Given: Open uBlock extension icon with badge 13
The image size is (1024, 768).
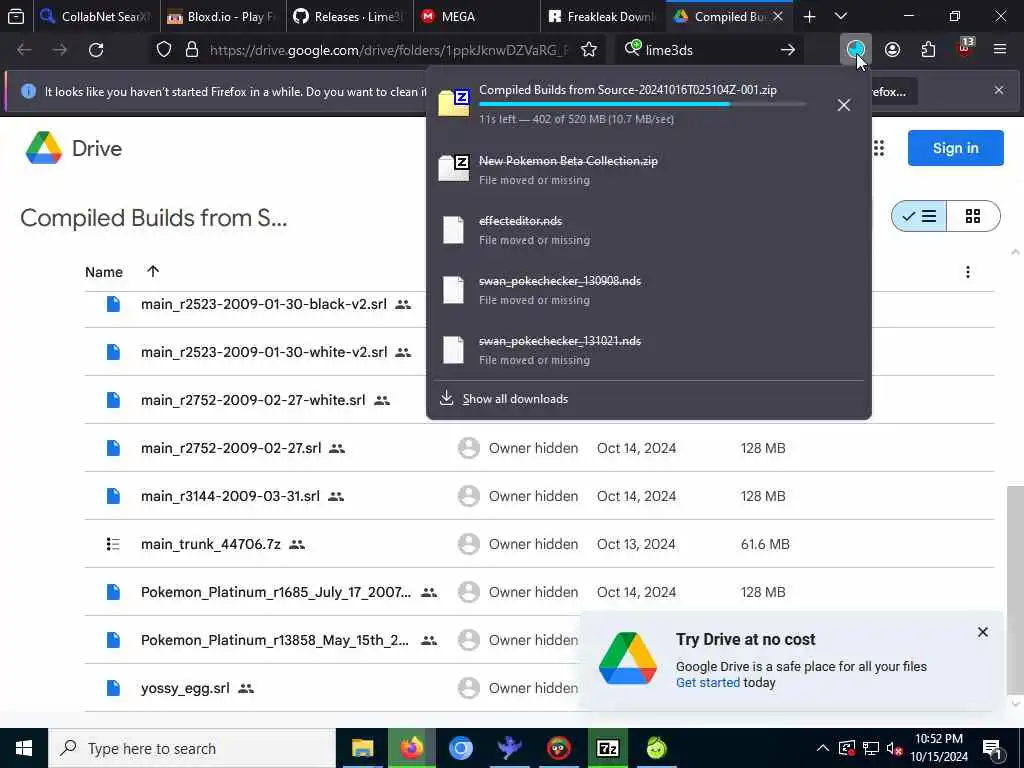Looking at the screenshot, I should pyautogui.click(x=965, y=48).
